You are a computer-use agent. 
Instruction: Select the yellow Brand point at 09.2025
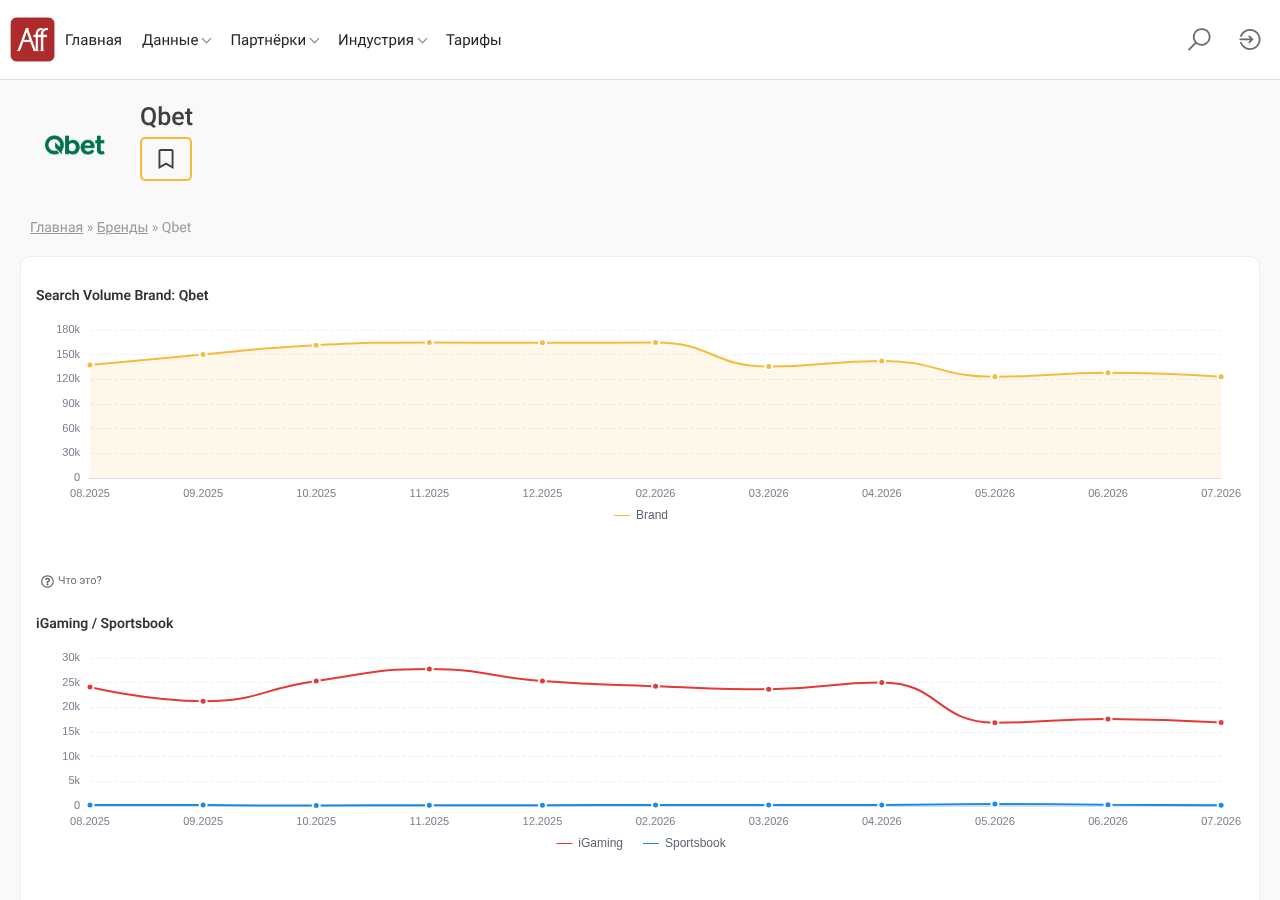[x=203, y=354]
